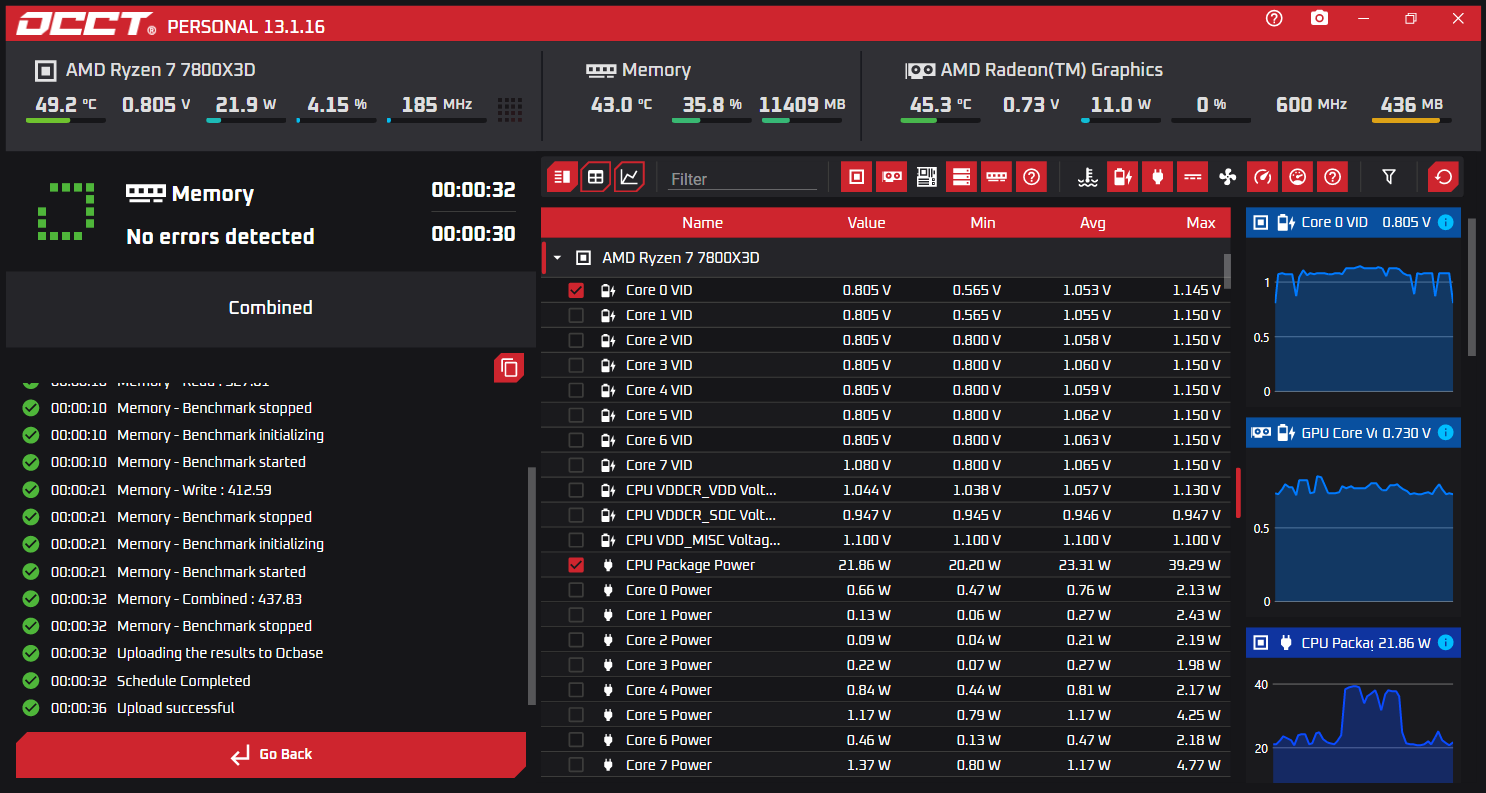
Task: Copy the test log with the copy icon
Action: click(x=509, y=367)
